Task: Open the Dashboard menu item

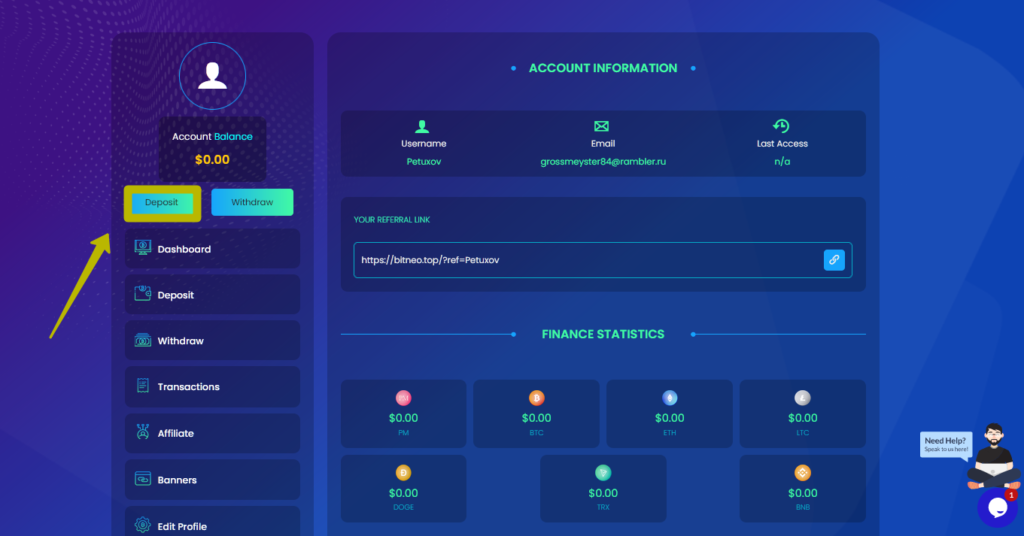Action: [212, 249]
